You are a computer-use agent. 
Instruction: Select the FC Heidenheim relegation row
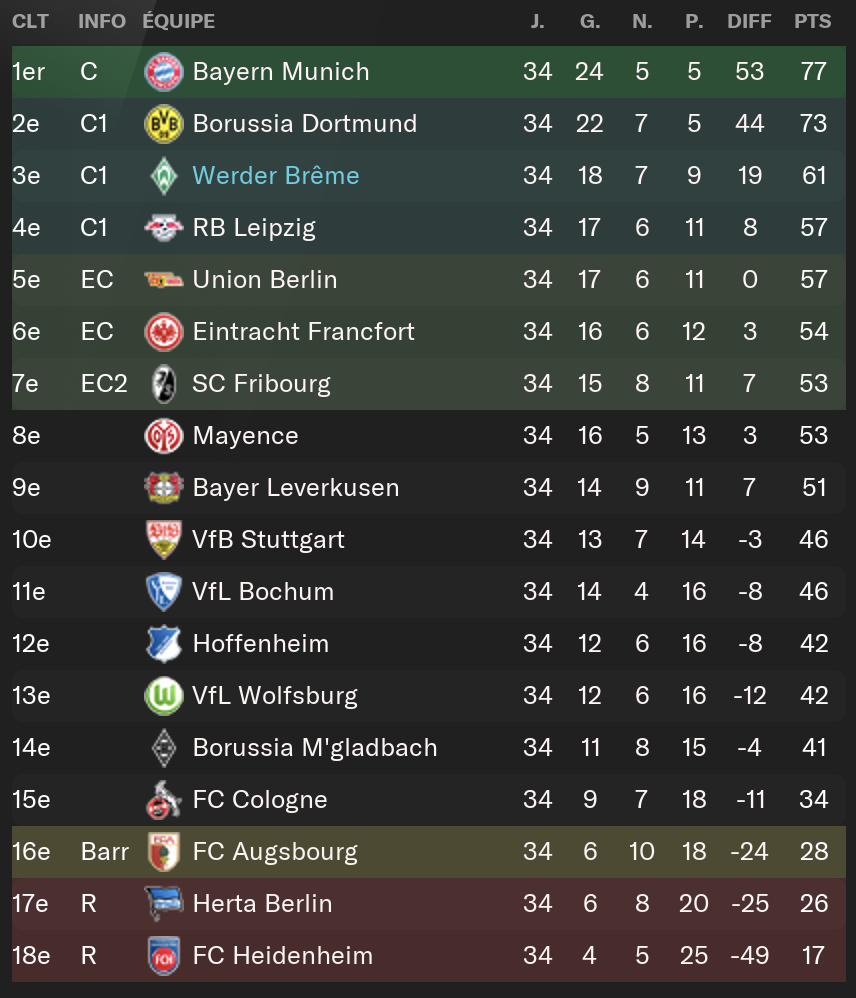429,956
